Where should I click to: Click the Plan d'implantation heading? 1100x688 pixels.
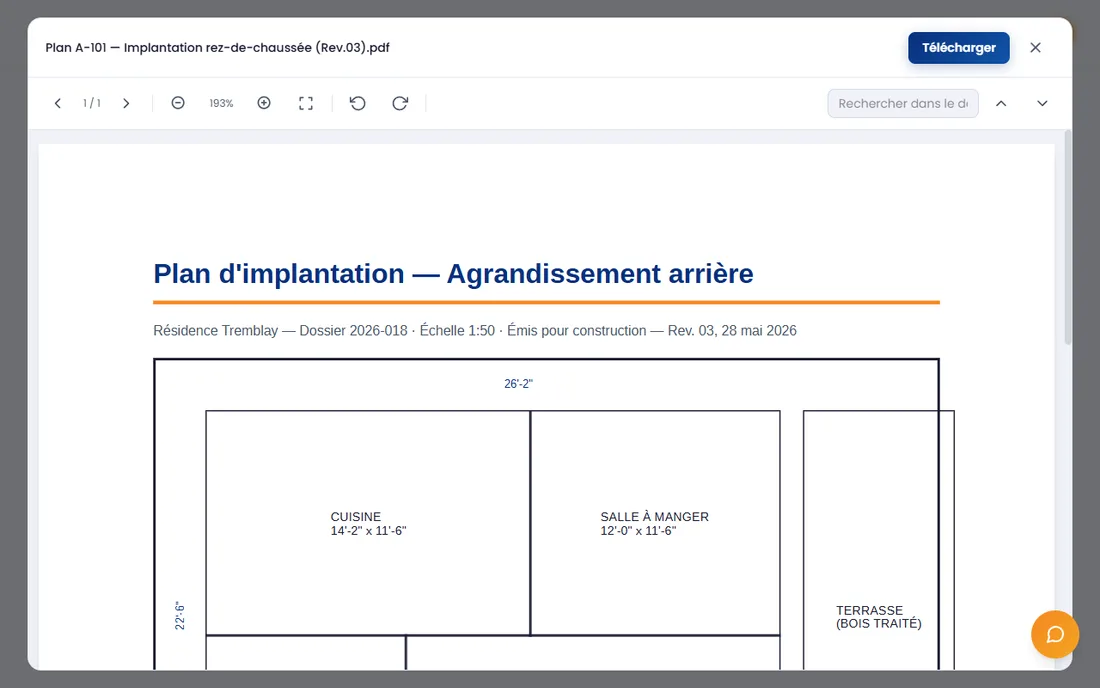click(453, 274)
